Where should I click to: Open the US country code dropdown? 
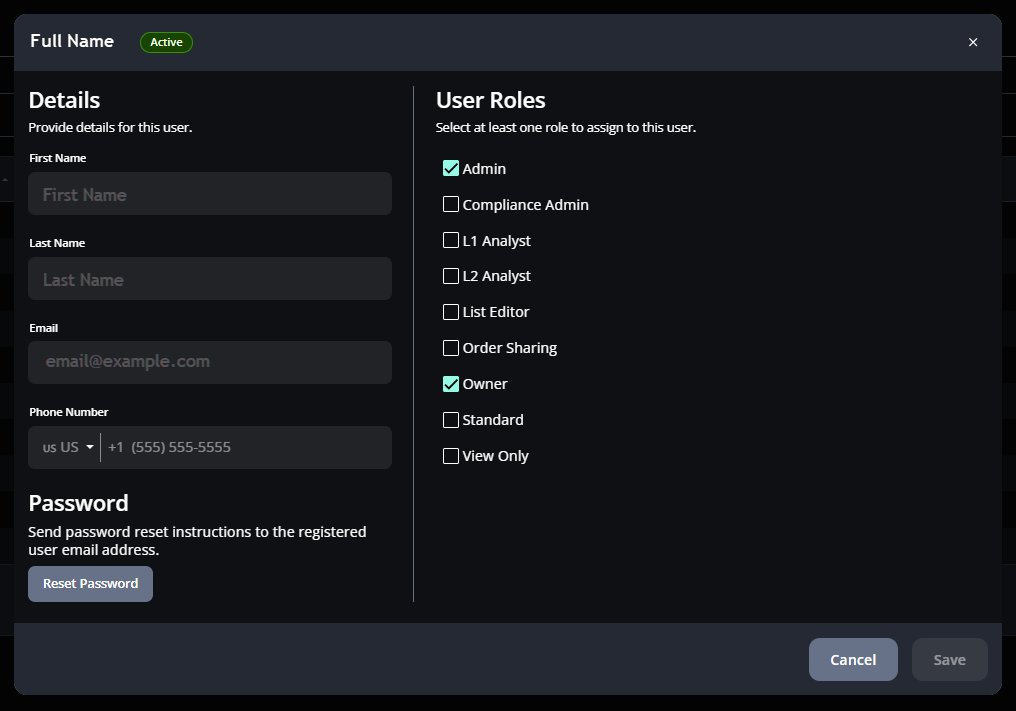pyautogui.click(x=68, y=447)
